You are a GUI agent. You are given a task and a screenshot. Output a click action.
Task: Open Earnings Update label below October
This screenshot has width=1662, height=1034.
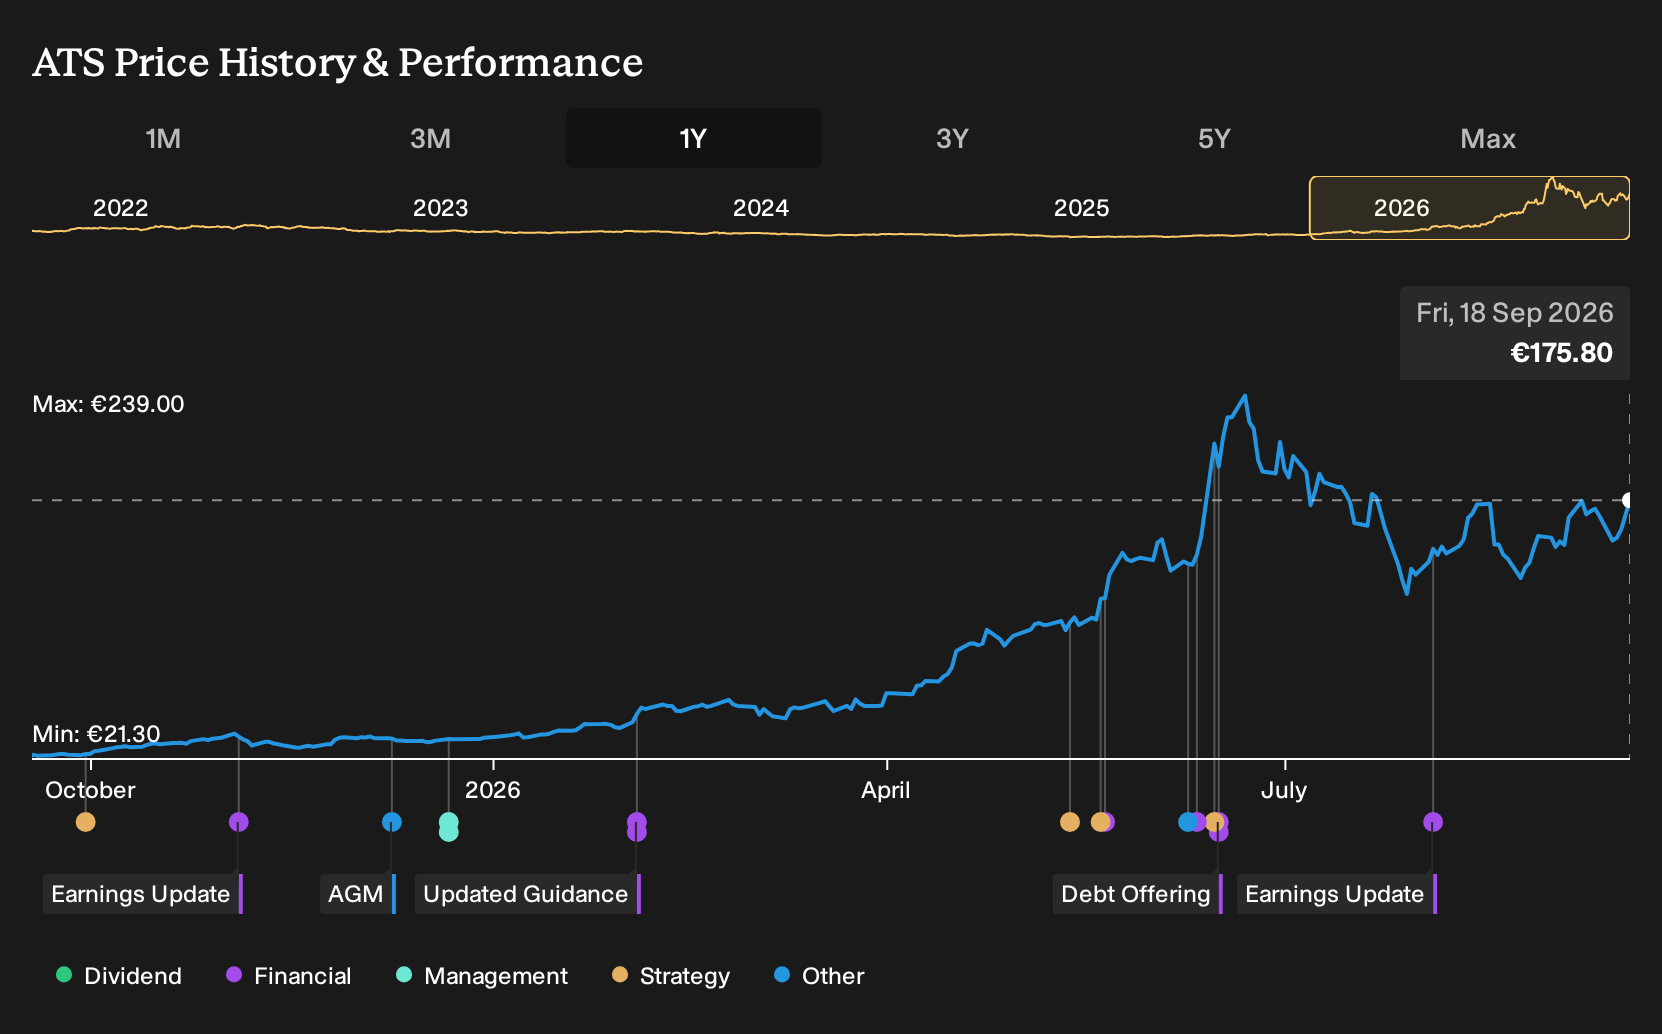tap(142, 894)
